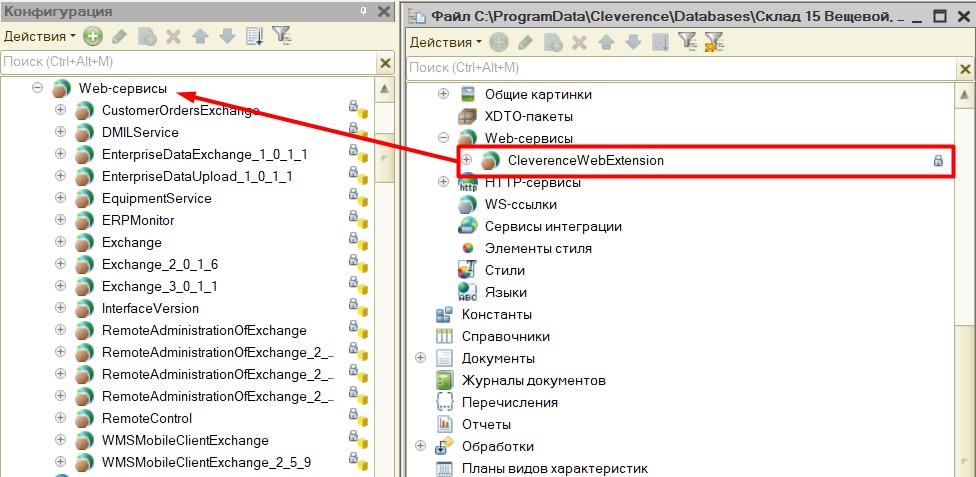Click the Стили icon

pyautogui.click(x=467, y=270)
